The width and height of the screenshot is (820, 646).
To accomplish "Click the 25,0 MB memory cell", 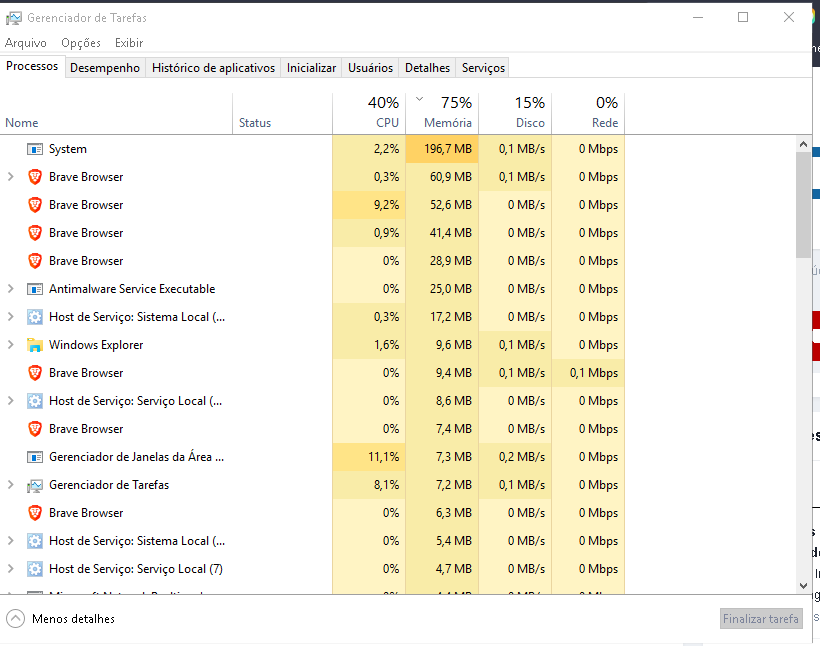I will point(442,289).
